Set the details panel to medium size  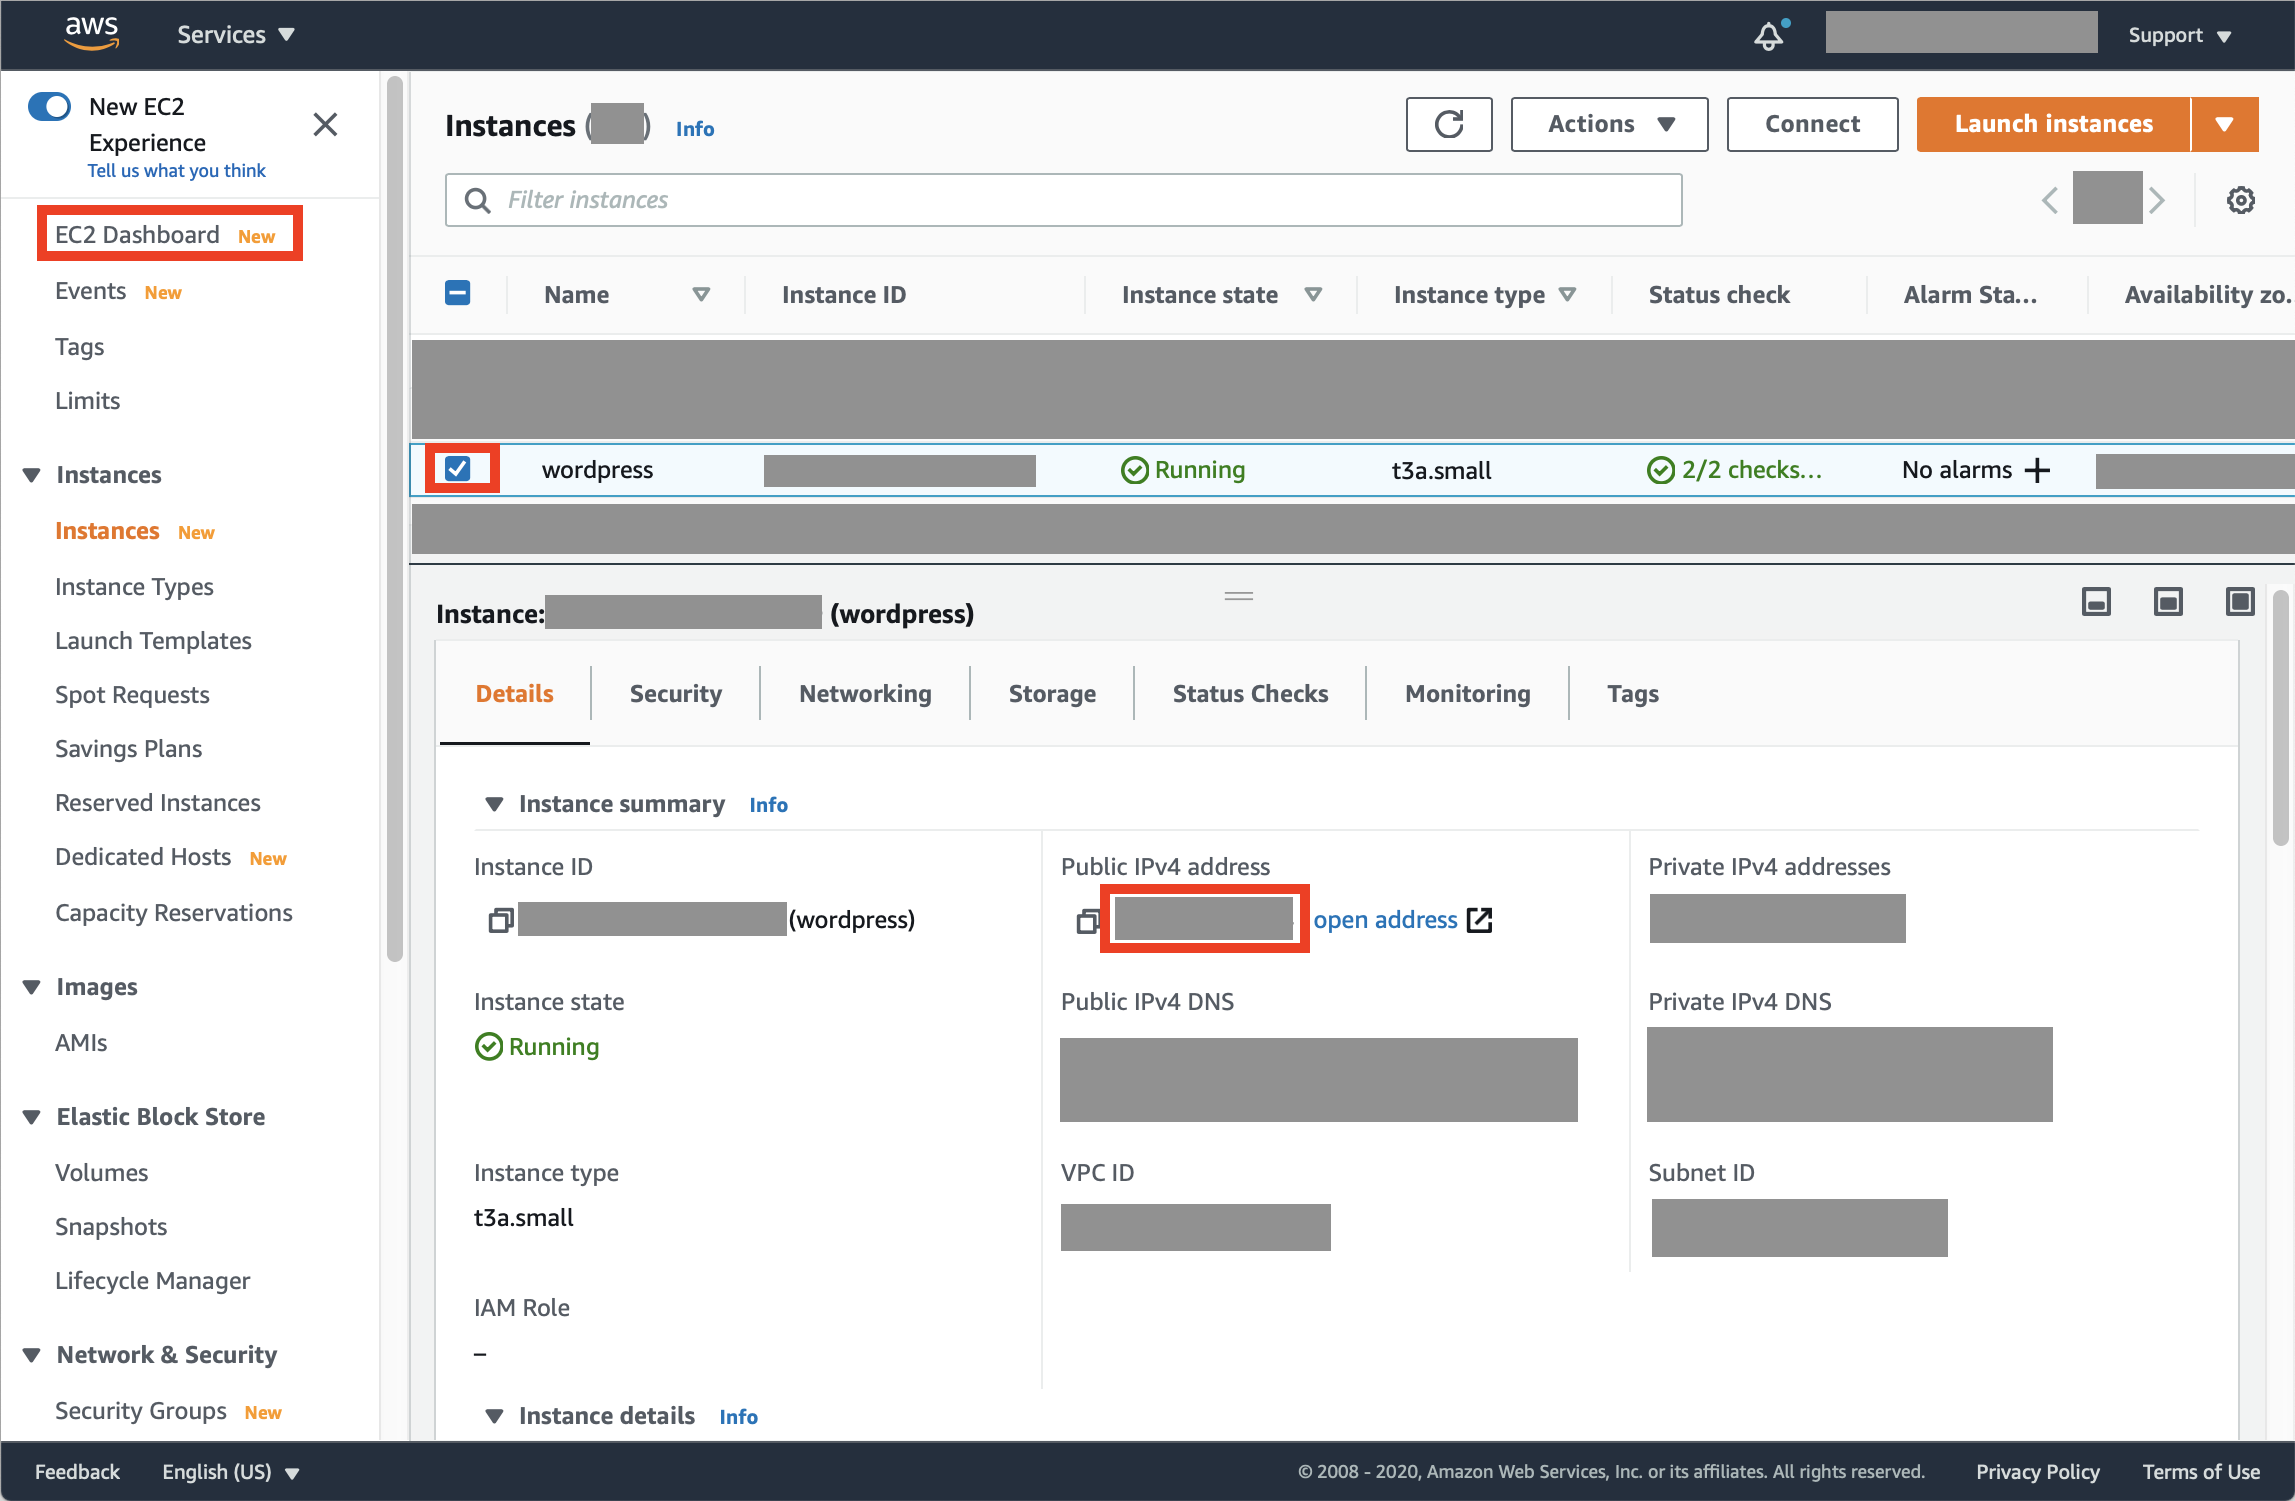pyautogui.click(x=2168, y=601)
